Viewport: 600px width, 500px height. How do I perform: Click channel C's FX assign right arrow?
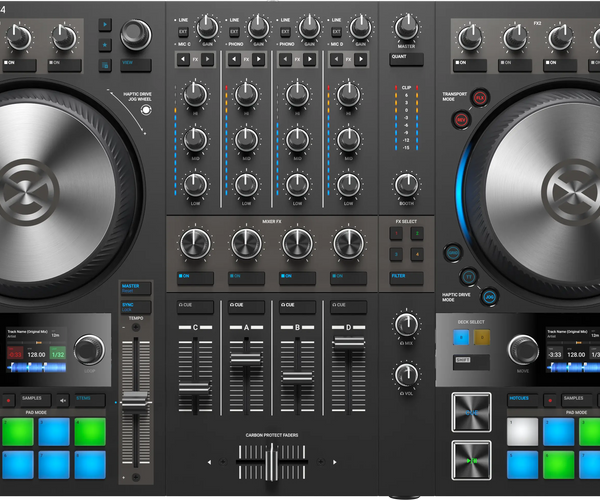pyautogui.click(x=207, y=59)
